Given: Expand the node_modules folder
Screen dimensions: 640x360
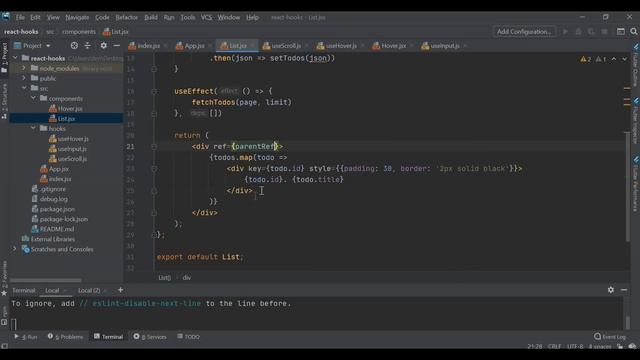Looking at the screenshot, I should (24, 68).
